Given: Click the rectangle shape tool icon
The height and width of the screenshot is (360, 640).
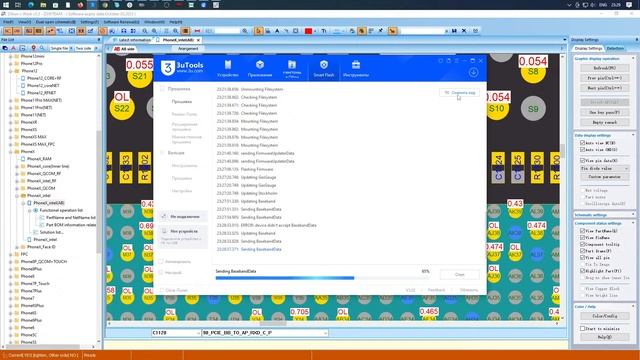Looking at the screenshot, I should coord(296,31).
